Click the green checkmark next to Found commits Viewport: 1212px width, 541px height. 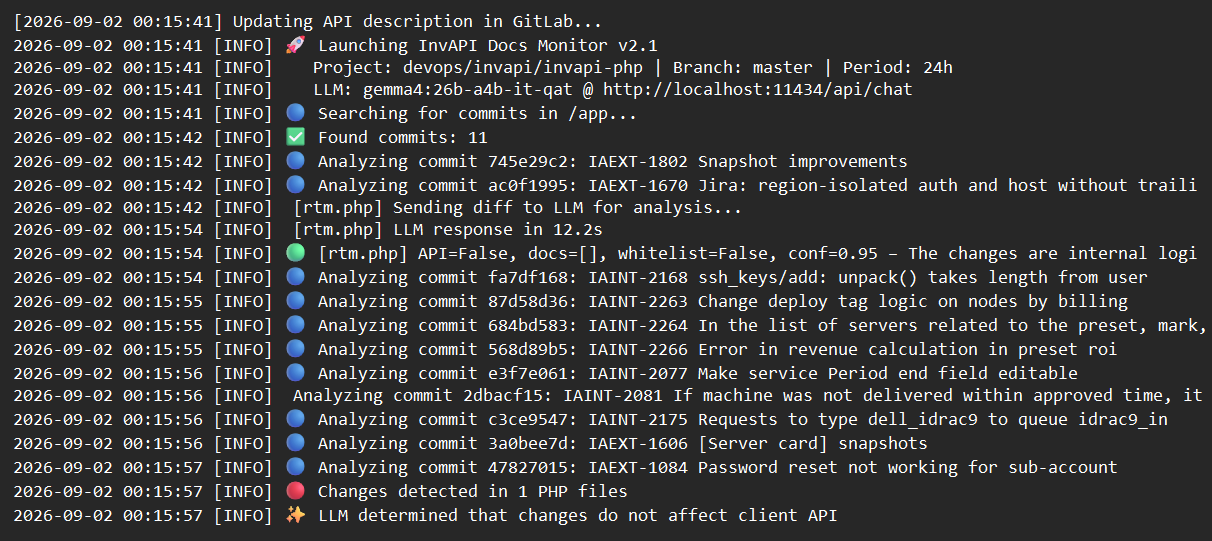294,137
